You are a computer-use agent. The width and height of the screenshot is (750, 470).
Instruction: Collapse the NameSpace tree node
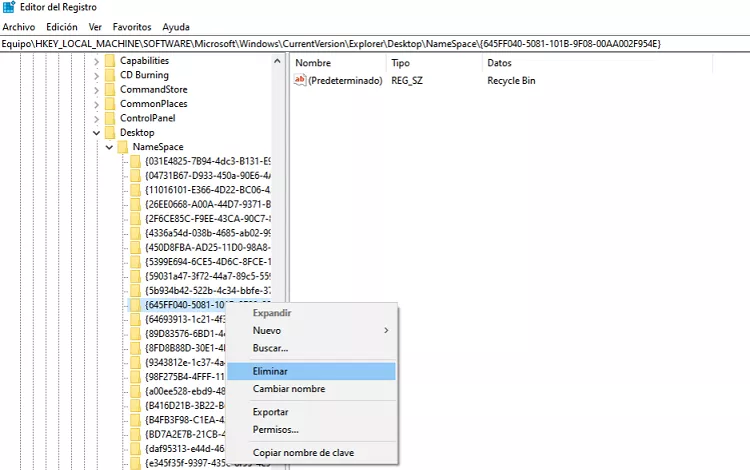pyautogui.click(x=109, y=147)
